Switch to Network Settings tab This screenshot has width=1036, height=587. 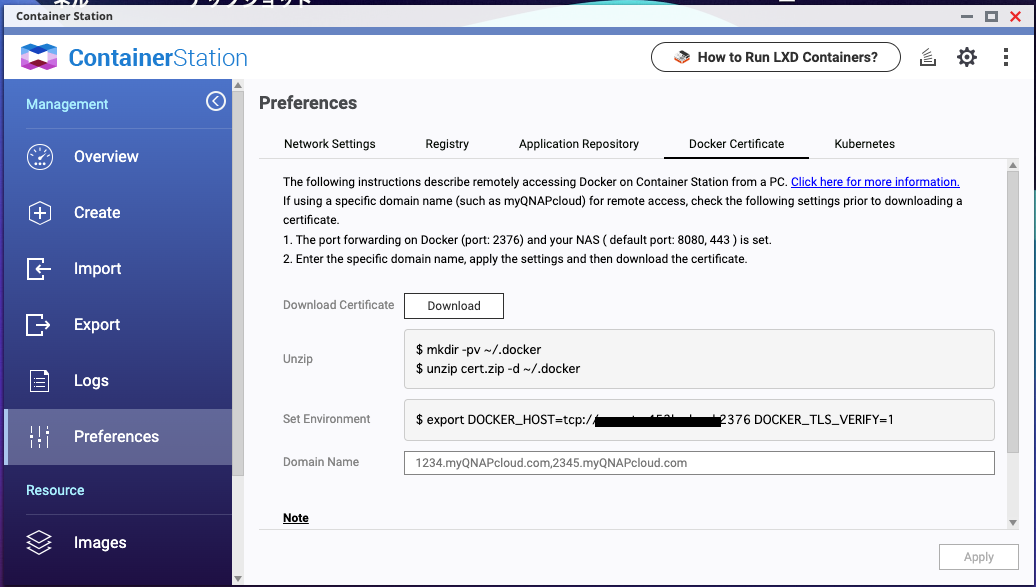click(330, 144)
